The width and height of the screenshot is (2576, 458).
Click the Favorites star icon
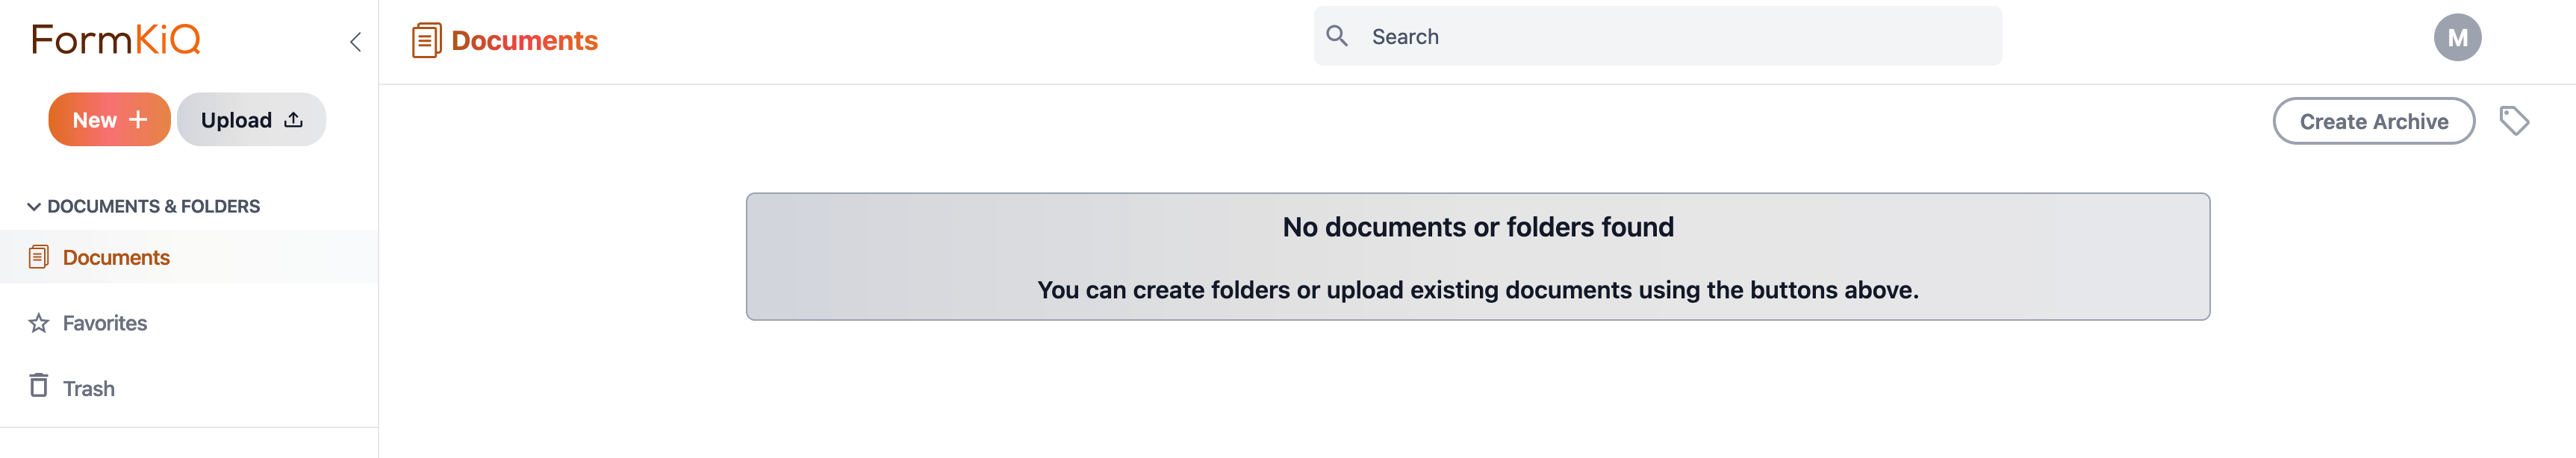pyautogui.click(x=39, y=323)
